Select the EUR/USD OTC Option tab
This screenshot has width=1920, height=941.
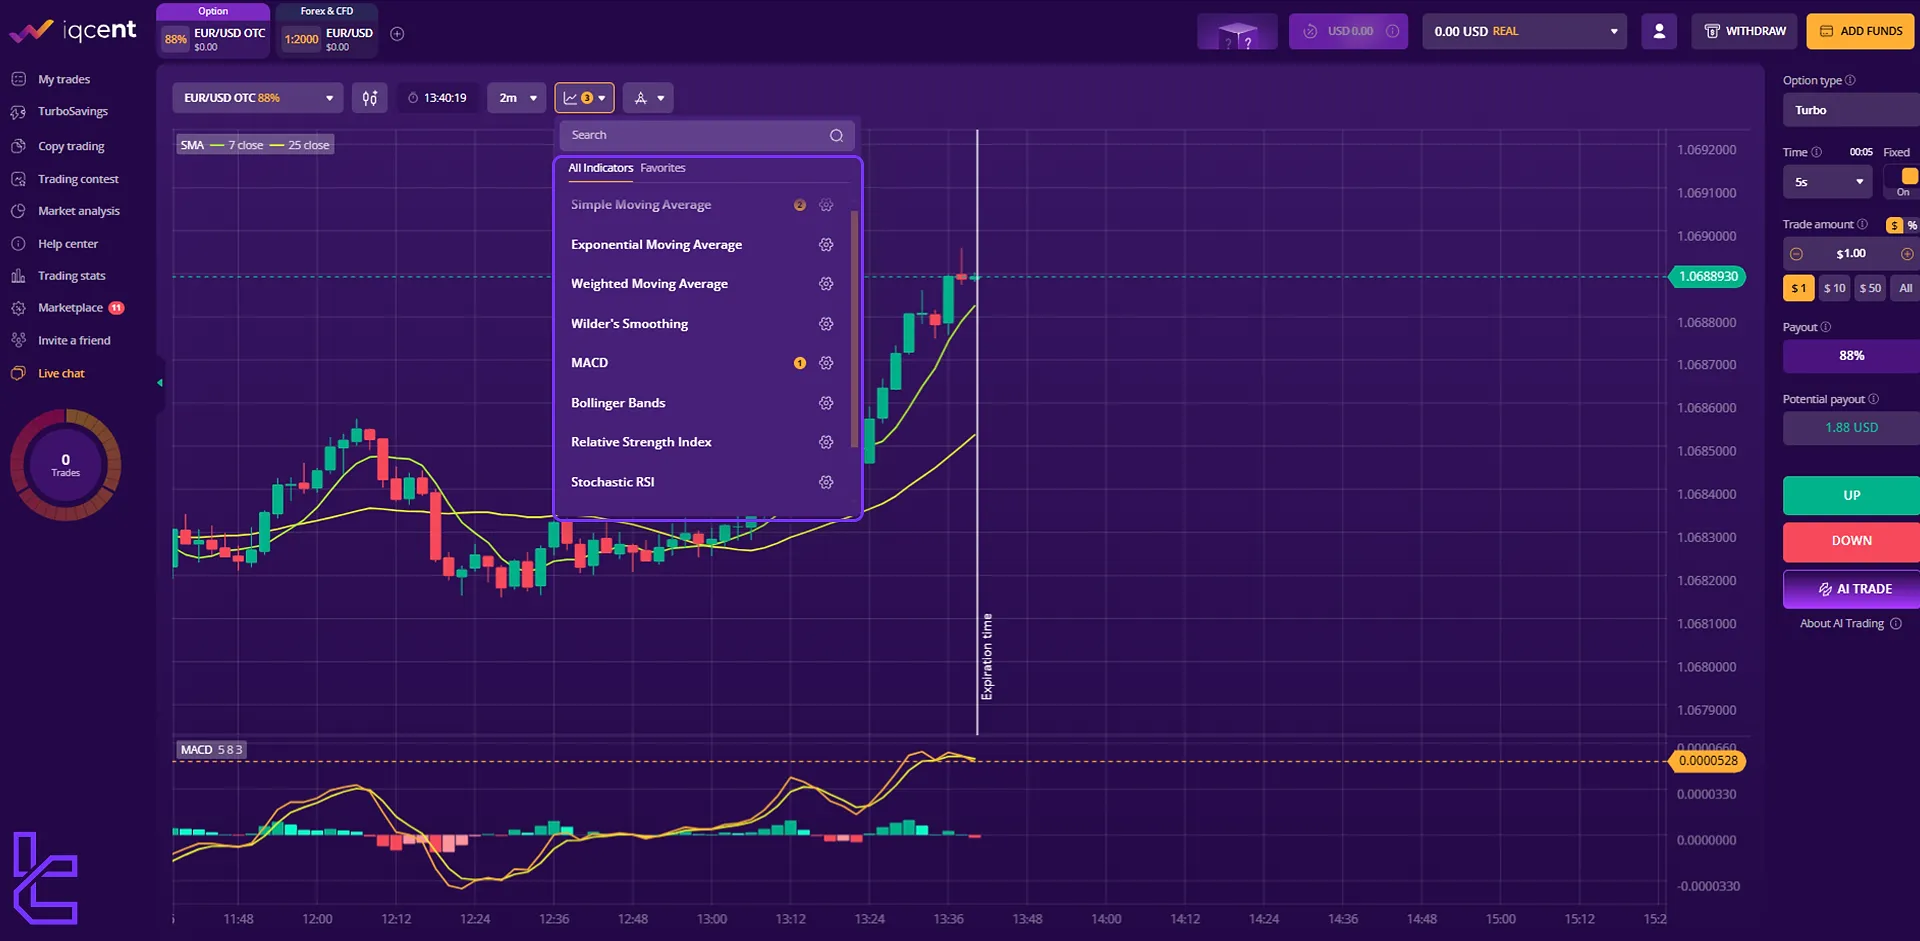[213, 30]
